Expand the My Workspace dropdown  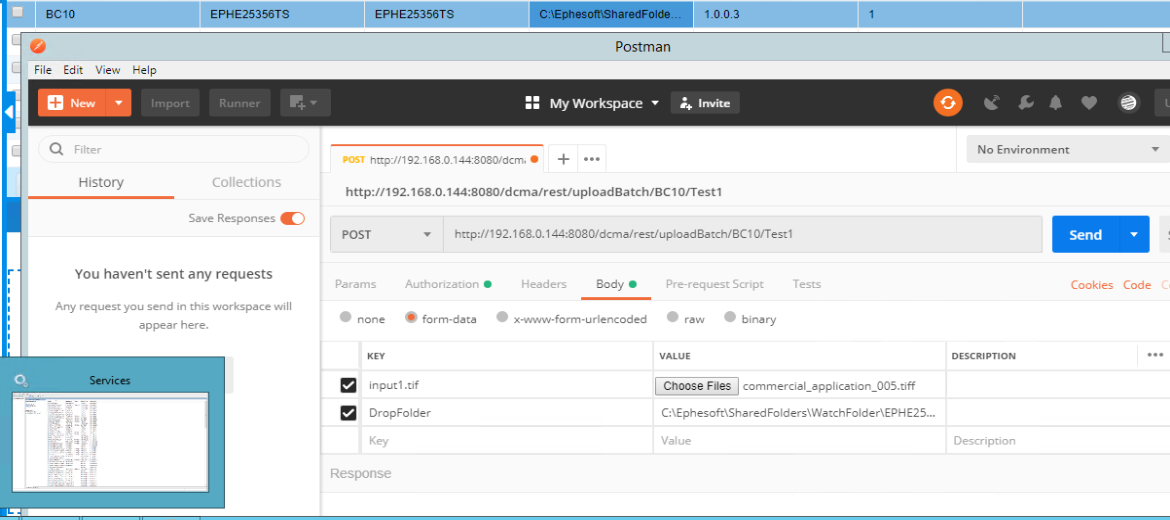click(655, 103)
